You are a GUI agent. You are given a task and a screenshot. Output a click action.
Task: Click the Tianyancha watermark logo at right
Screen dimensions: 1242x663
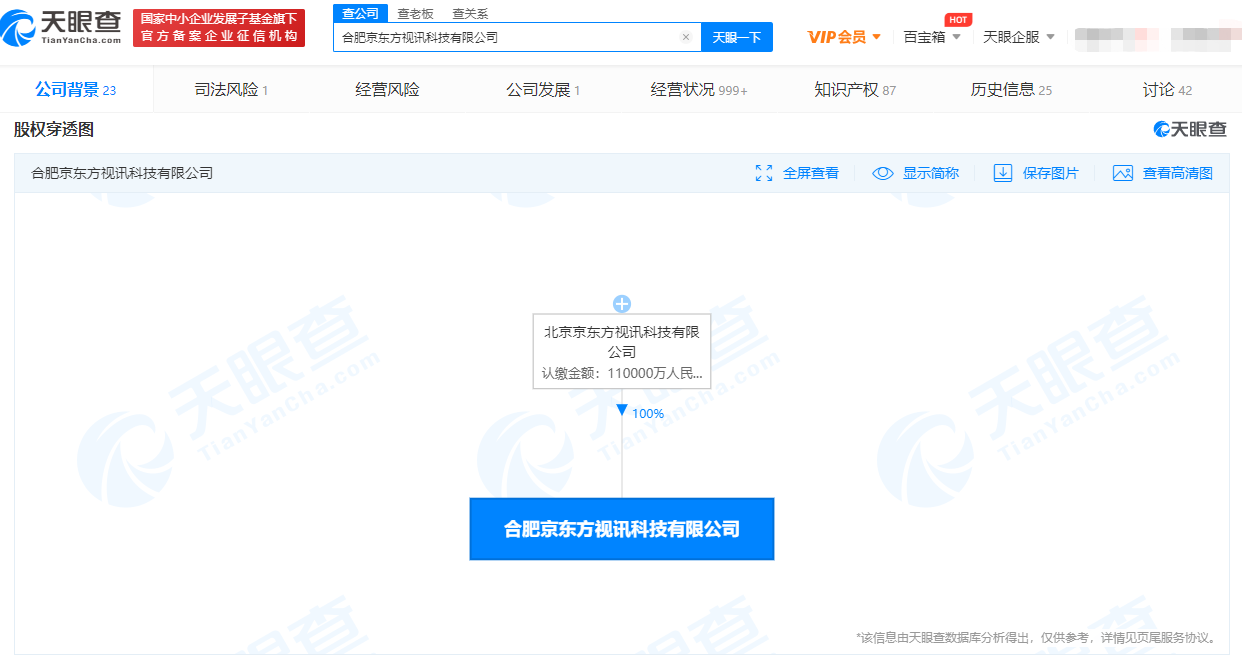(x=1190, y=130)
